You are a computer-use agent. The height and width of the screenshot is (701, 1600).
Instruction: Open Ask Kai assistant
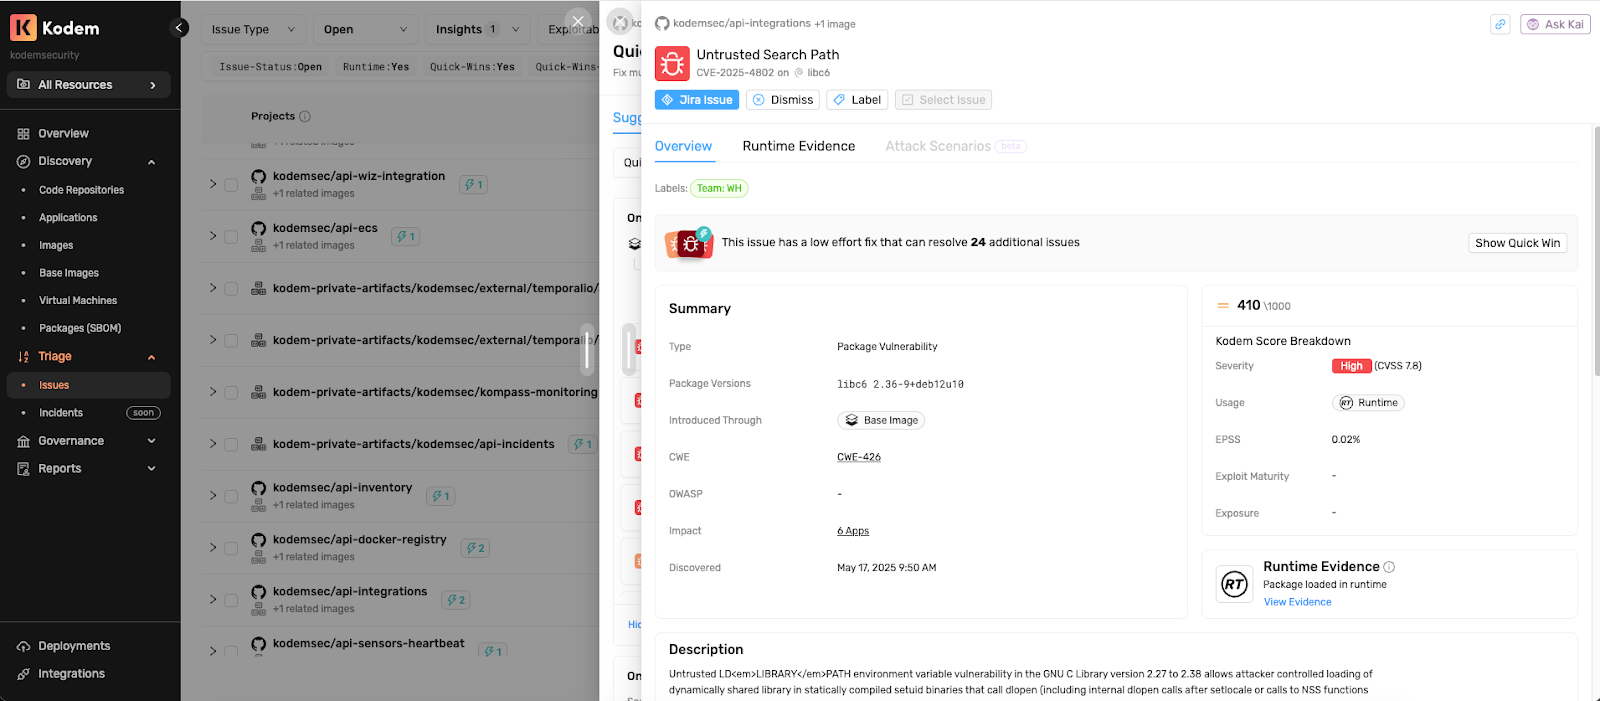point(1555,24)
